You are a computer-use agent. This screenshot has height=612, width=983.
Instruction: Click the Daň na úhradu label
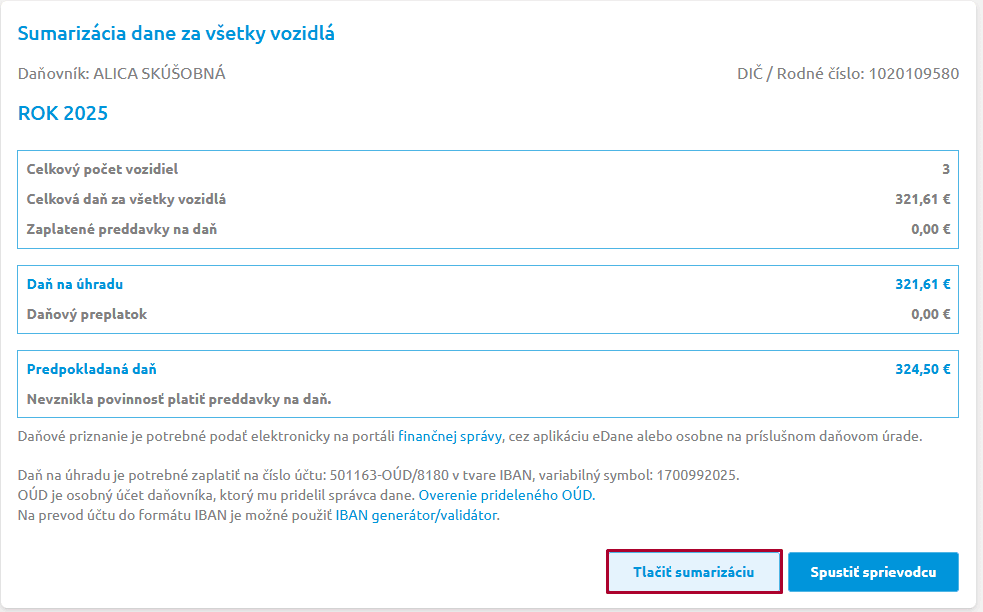[75, 284]
